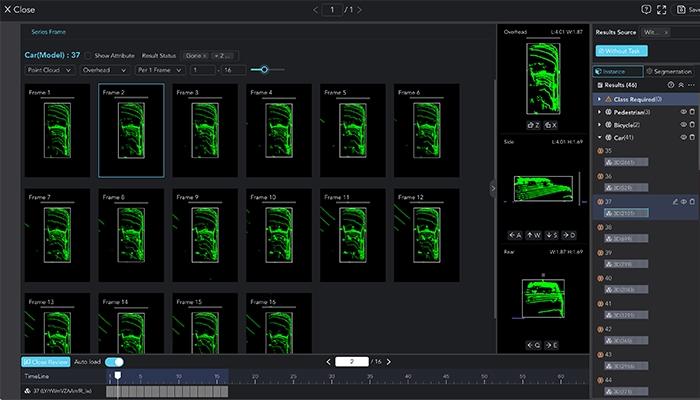
Task: Open Frame 10 thumbnail
Action: pyautogui.click(x=279, y=235)
